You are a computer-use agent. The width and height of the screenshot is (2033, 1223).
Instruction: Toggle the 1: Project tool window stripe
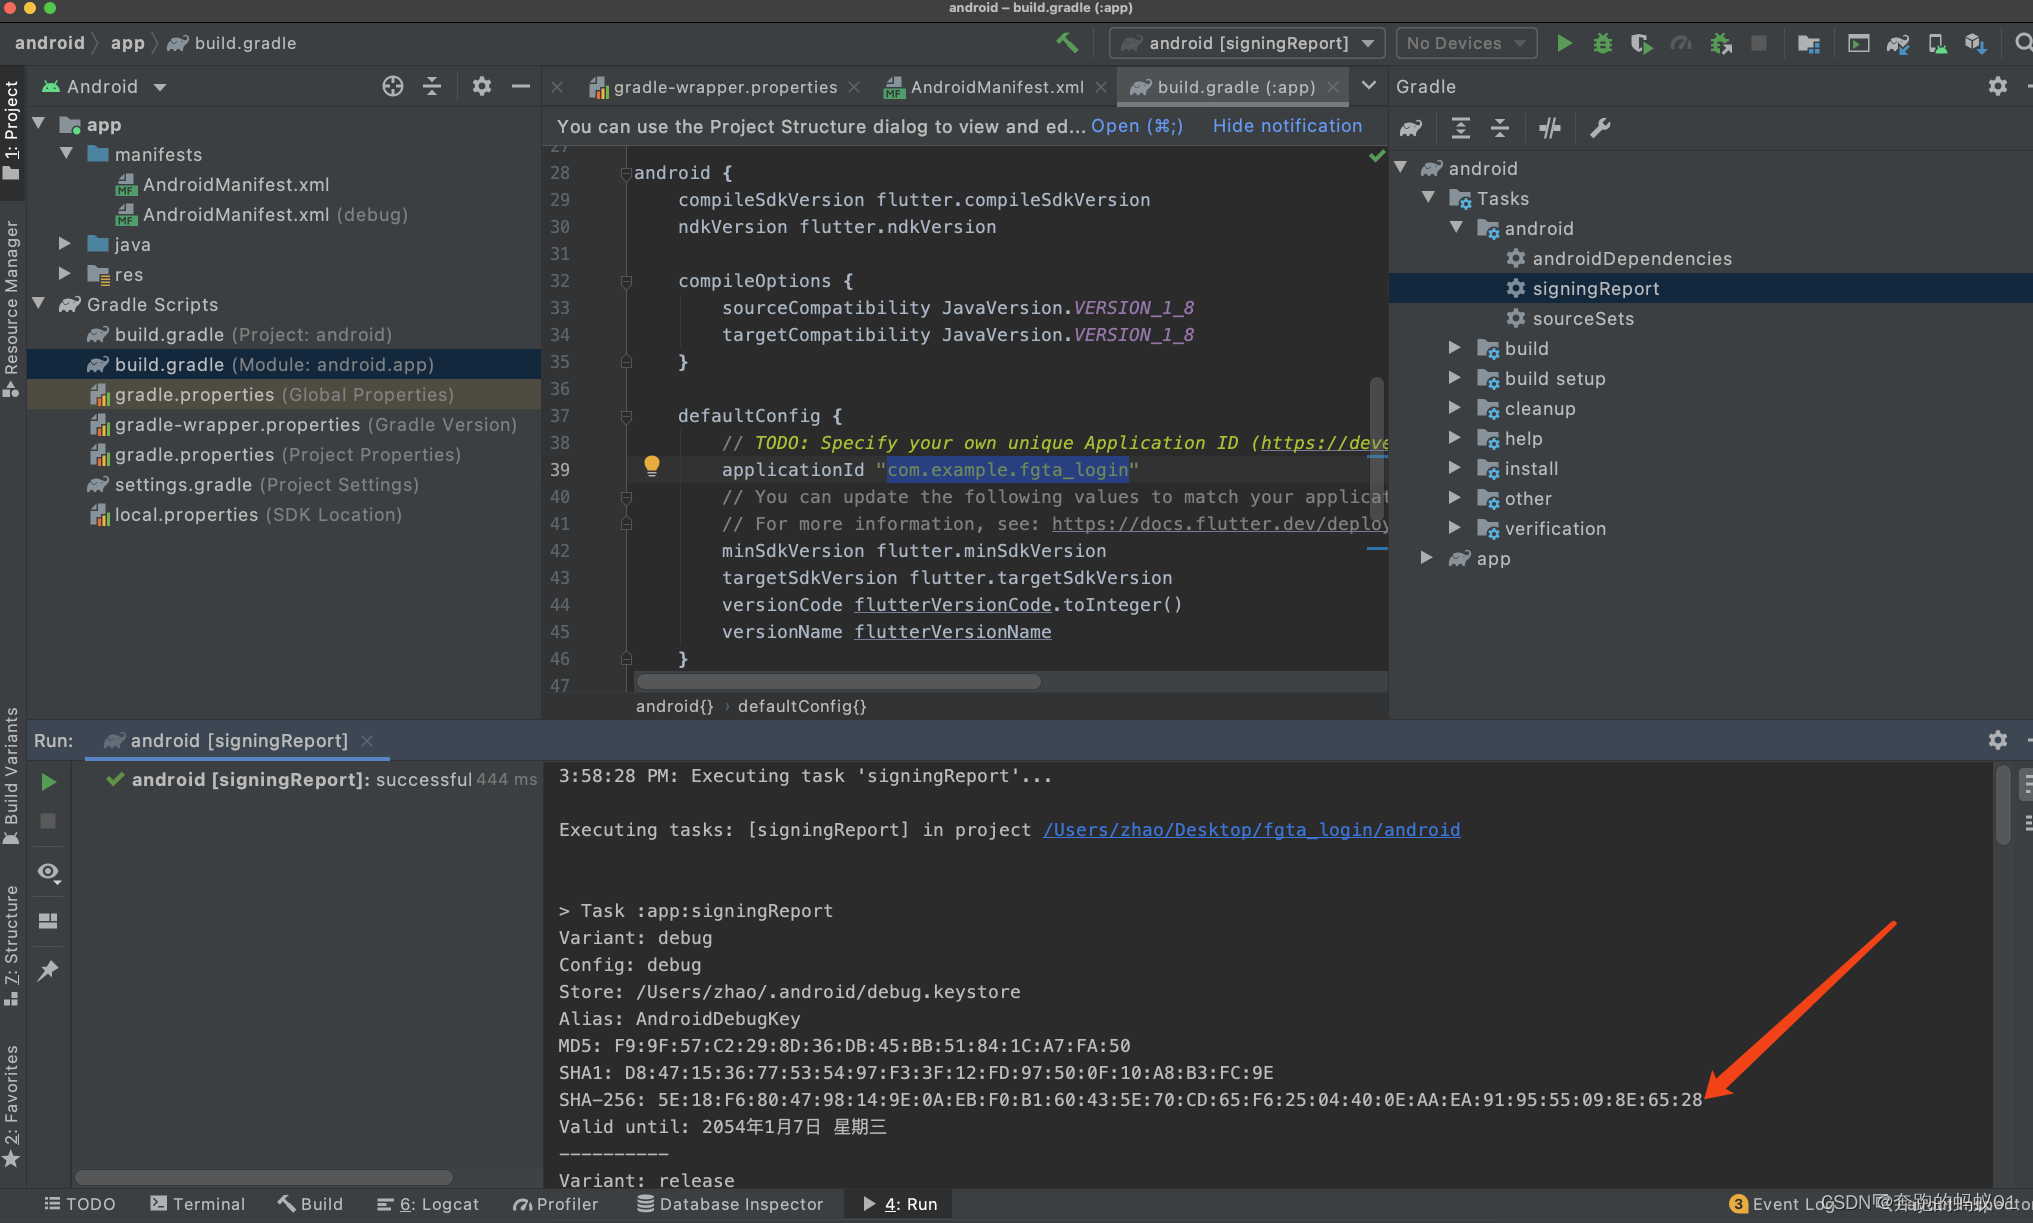(12, 130)
